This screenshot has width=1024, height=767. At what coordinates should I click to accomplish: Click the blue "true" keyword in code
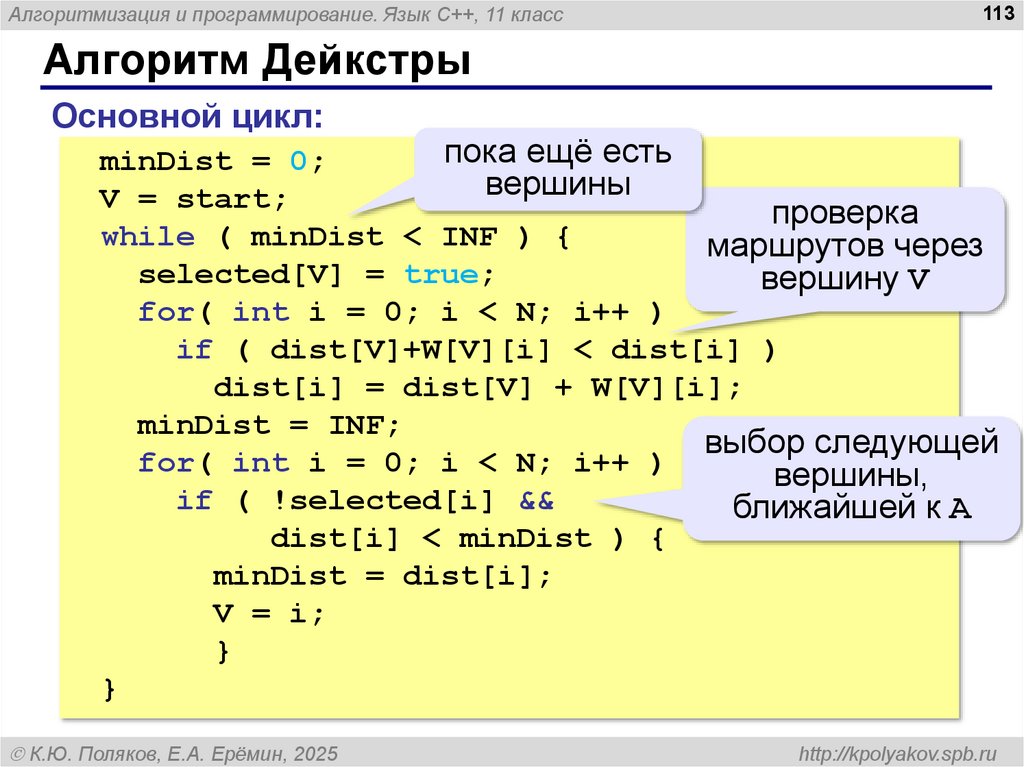442,275
